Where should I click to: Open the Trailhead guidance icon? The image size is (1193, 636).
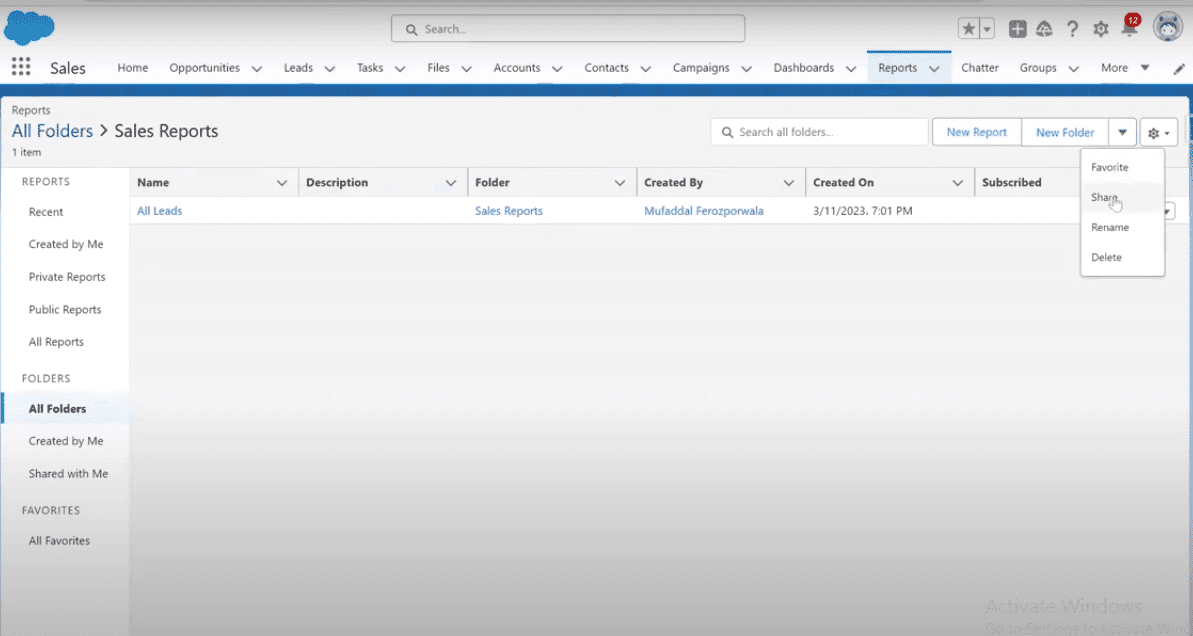point(1045,29)
